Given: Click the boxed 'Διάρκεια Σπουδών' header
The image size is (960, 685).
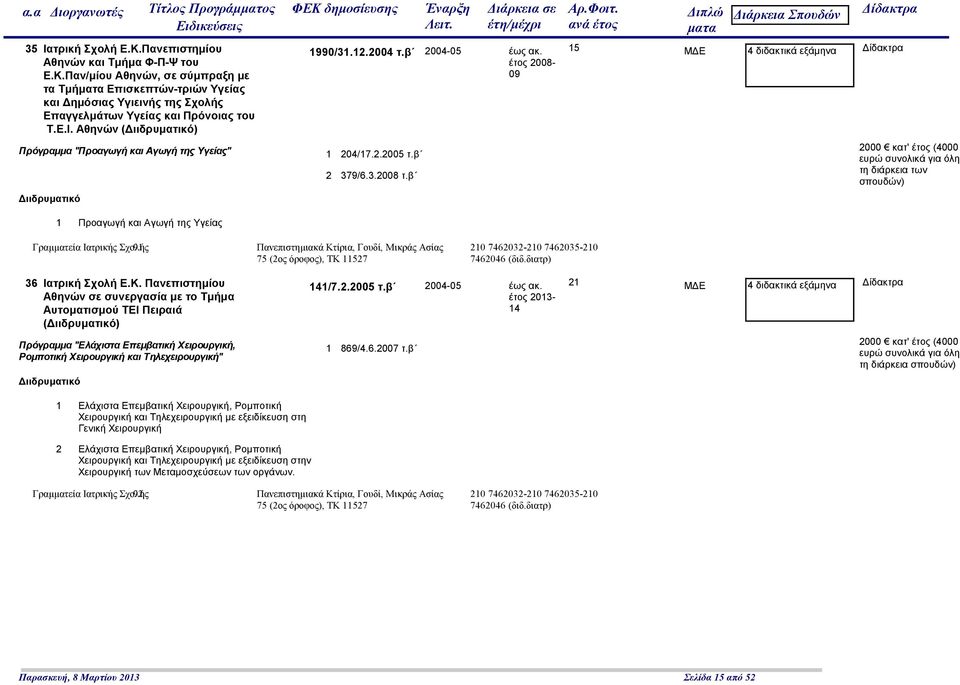Looking at the screenshot, I should click(790, 15).
